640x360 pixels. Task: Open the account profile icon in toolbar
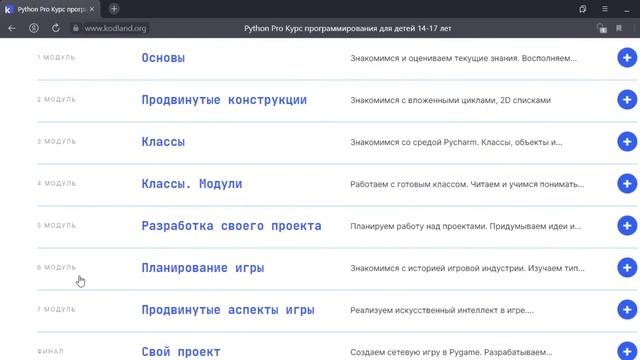pos(34,28)
